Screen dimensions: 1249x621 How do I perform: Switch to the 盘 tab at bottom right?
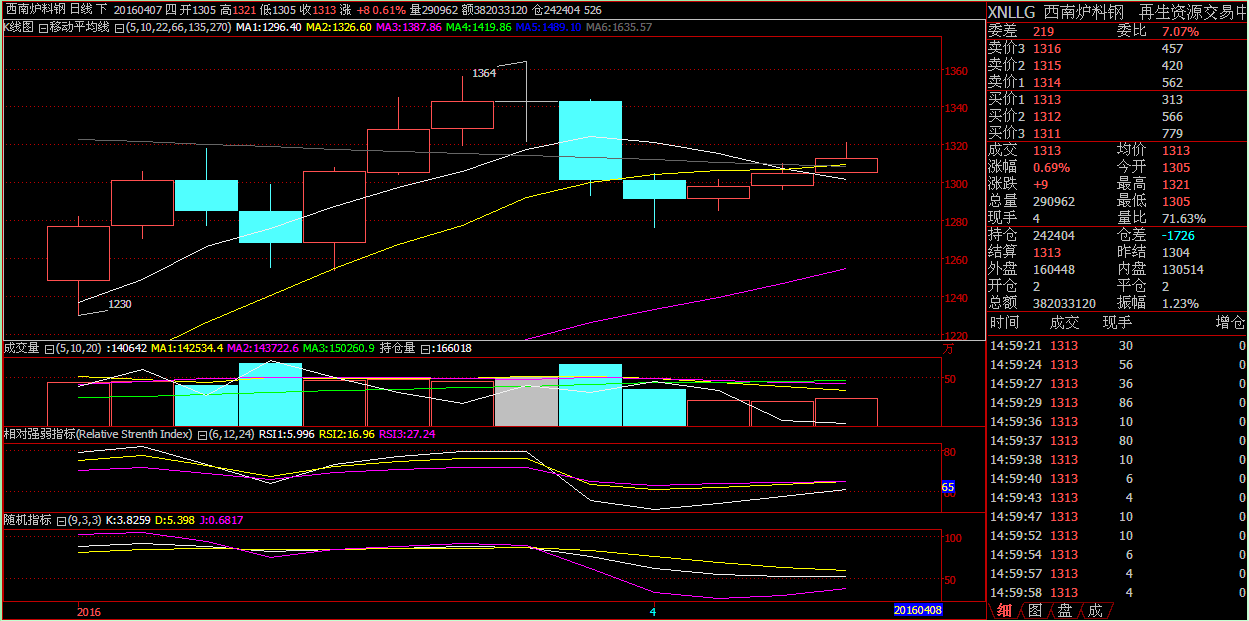click(x=1065, y=610)
